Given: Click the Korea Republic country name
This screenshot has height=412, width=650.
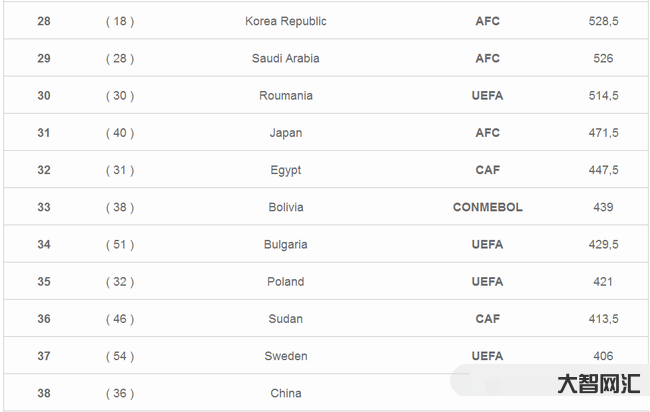Looking at the screenshot, I should pyautogui.click(x=285, y=21).
